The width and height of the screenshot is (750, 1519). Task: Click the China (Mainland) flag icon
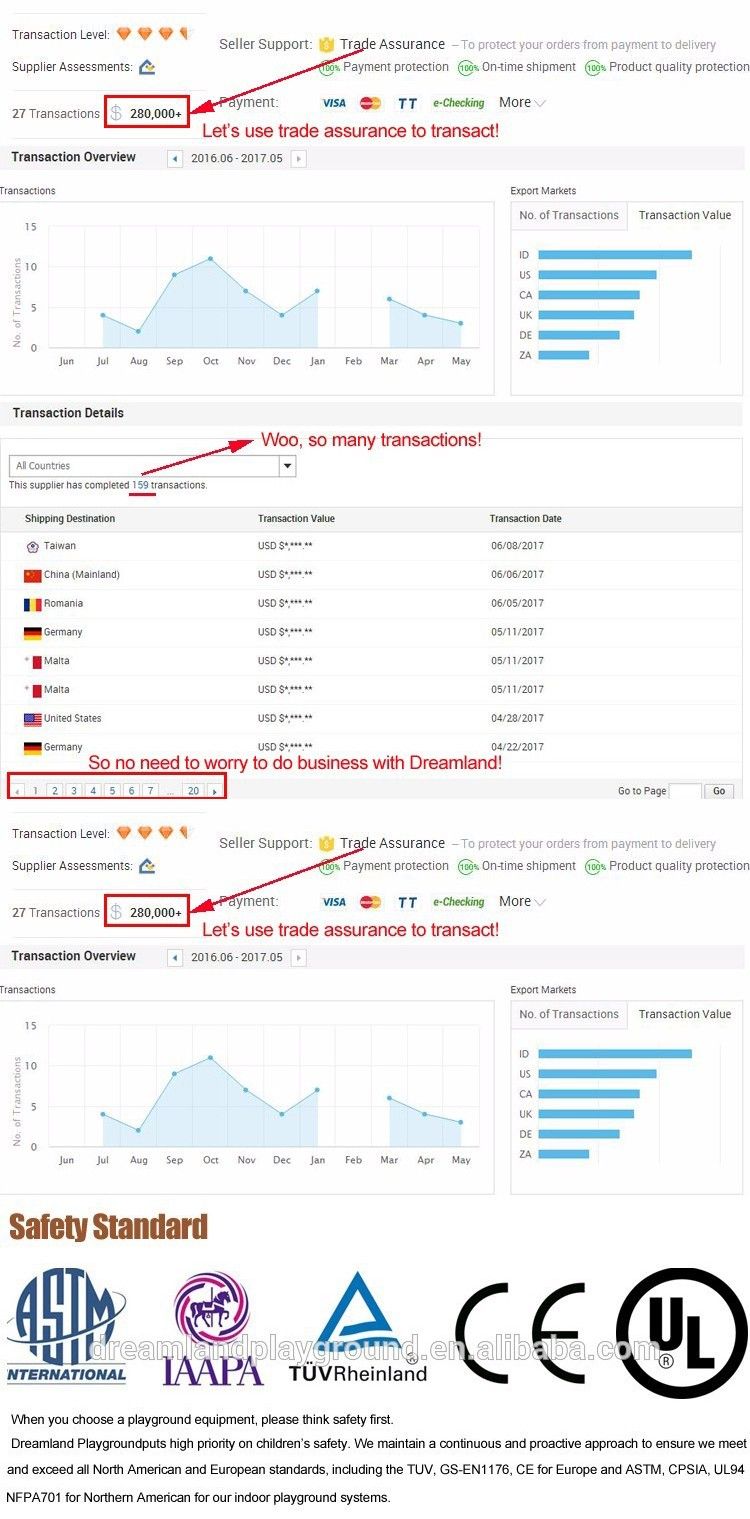32,575
